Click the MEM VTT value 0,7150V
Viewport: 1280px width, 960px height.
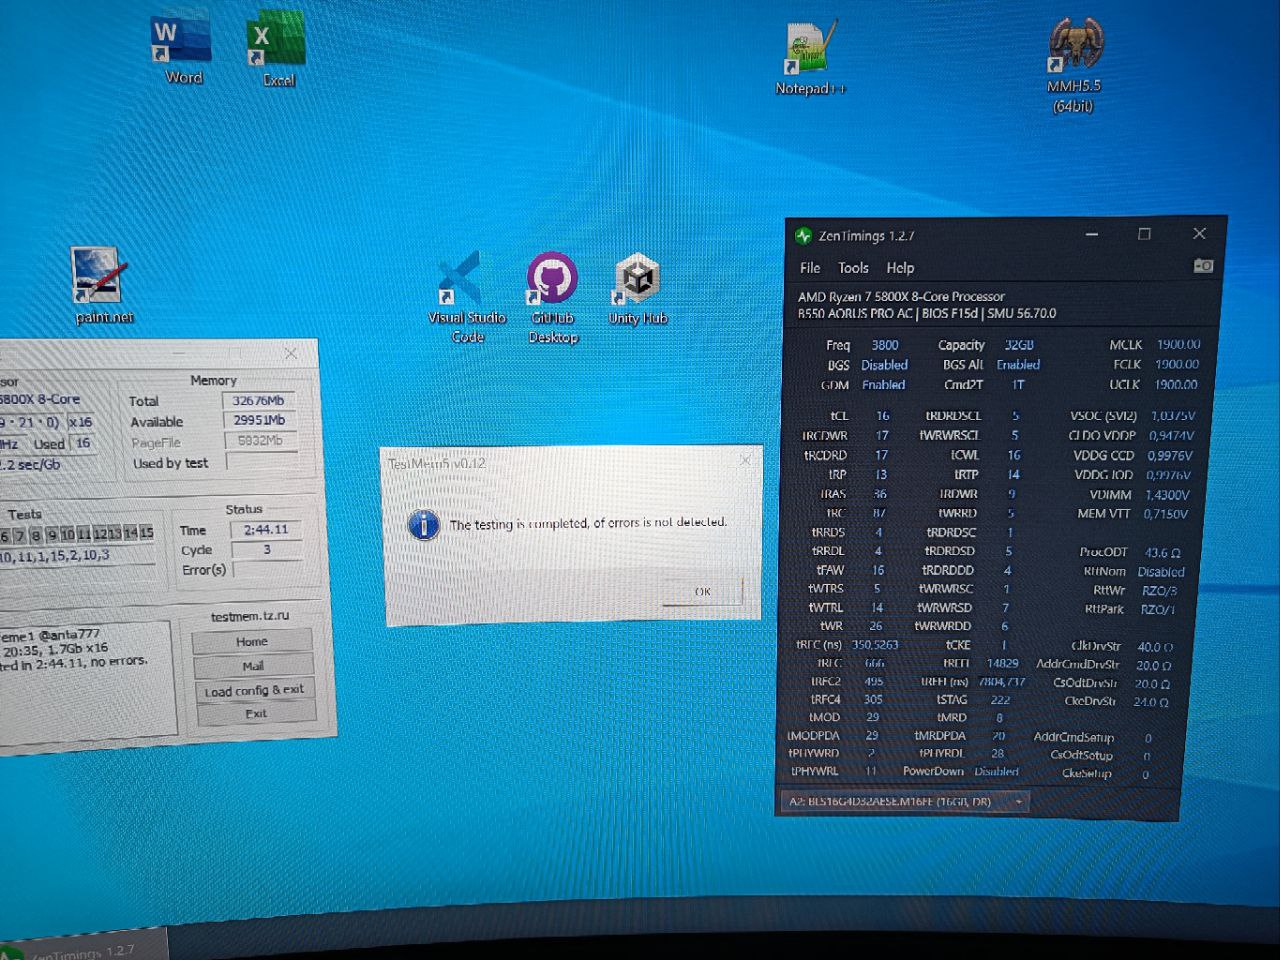coord(1167,514)
